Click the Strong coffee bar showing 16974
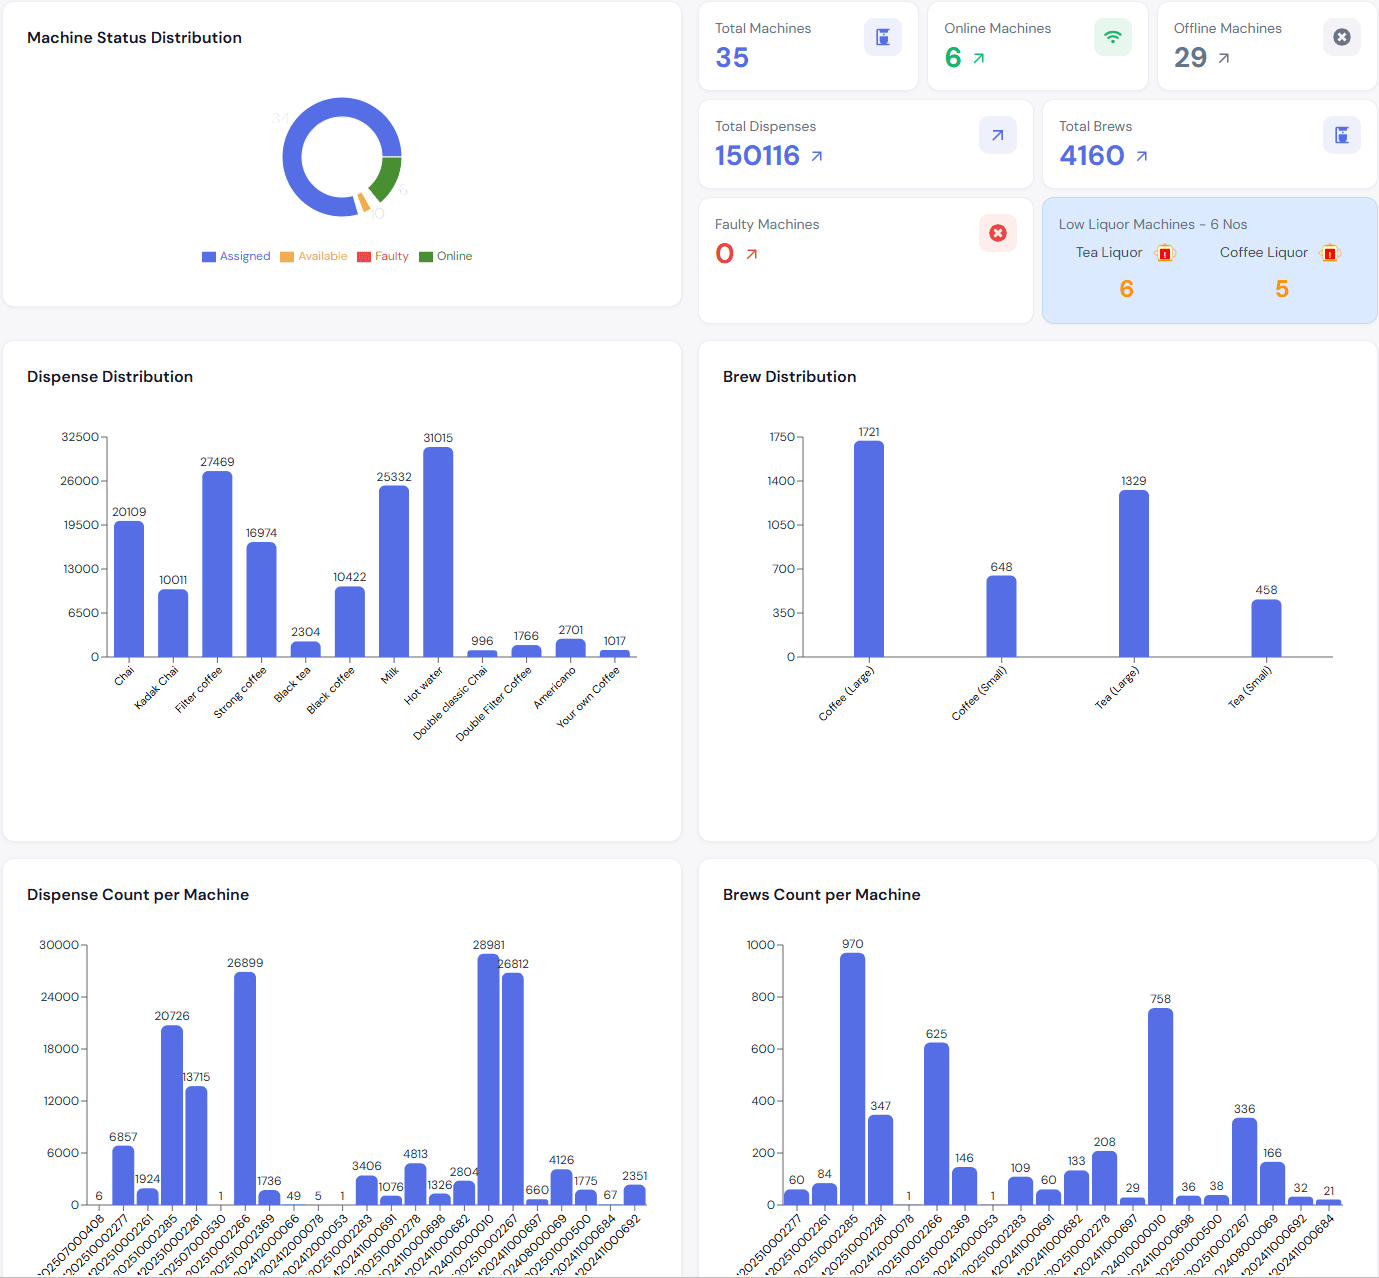 point(261,599)
